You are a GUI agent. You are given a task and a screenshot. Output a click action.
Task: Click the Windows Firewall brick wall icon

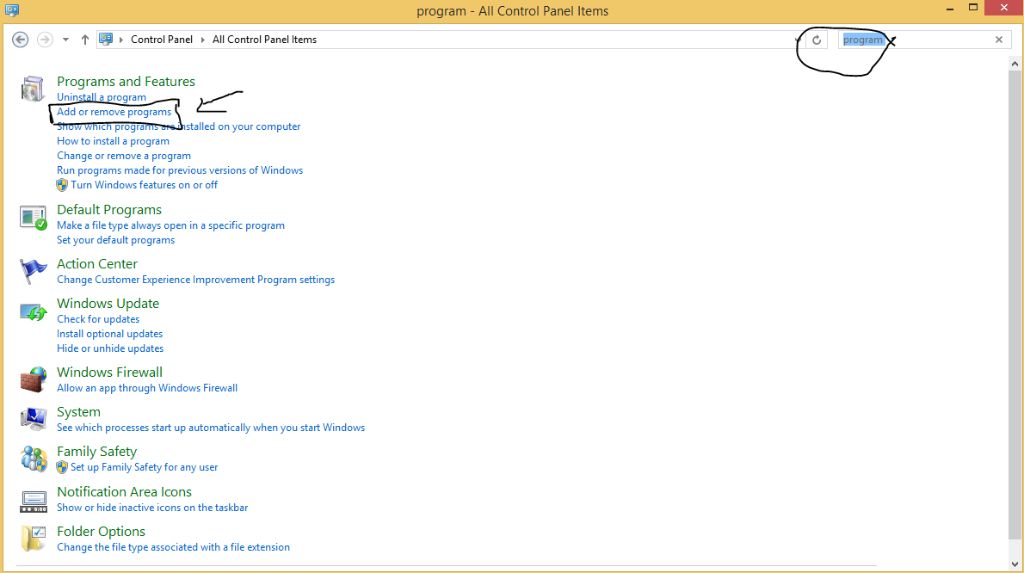(33, 379)
